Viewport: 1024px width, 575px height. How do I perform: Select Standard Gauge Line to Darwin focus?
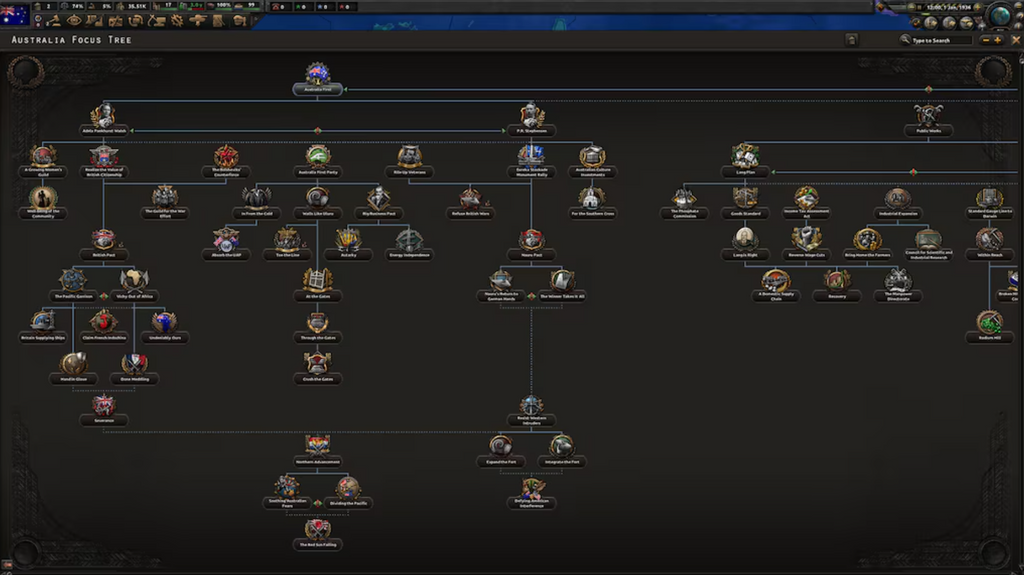click(989, 203)
